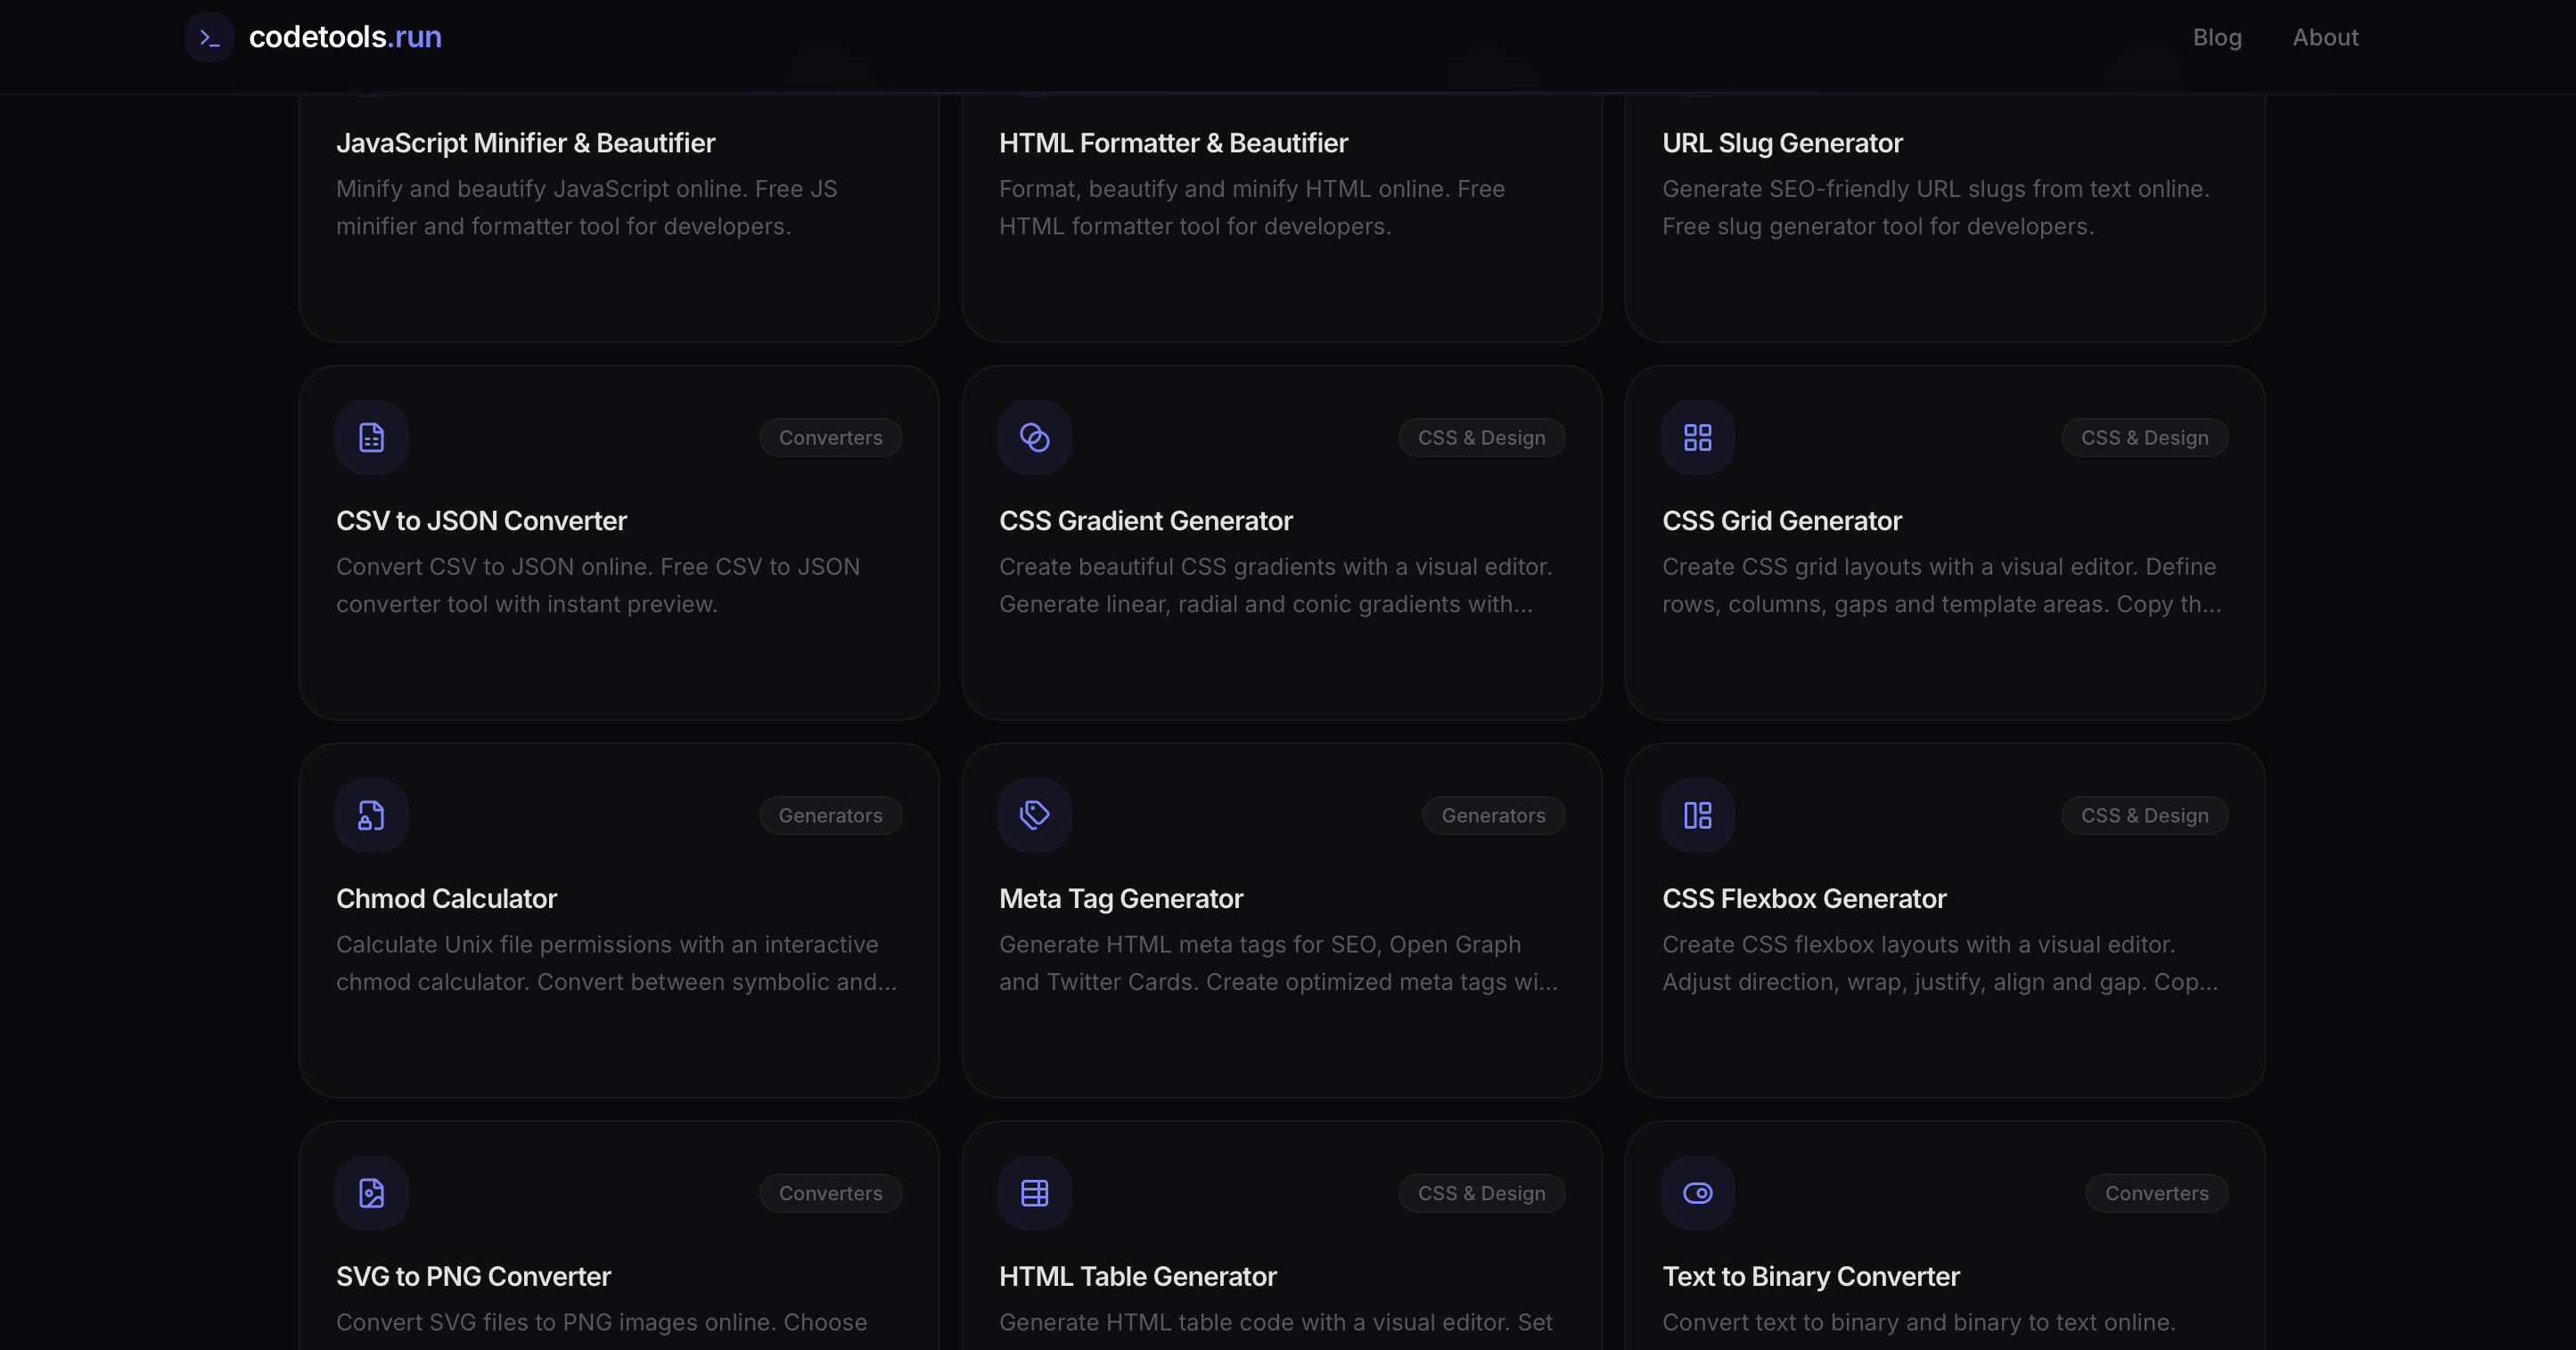This screenshot has width=2576, height=1350.
Task: Click the Converters badge on Text to Binary card
Action: coord(2156,1193)
